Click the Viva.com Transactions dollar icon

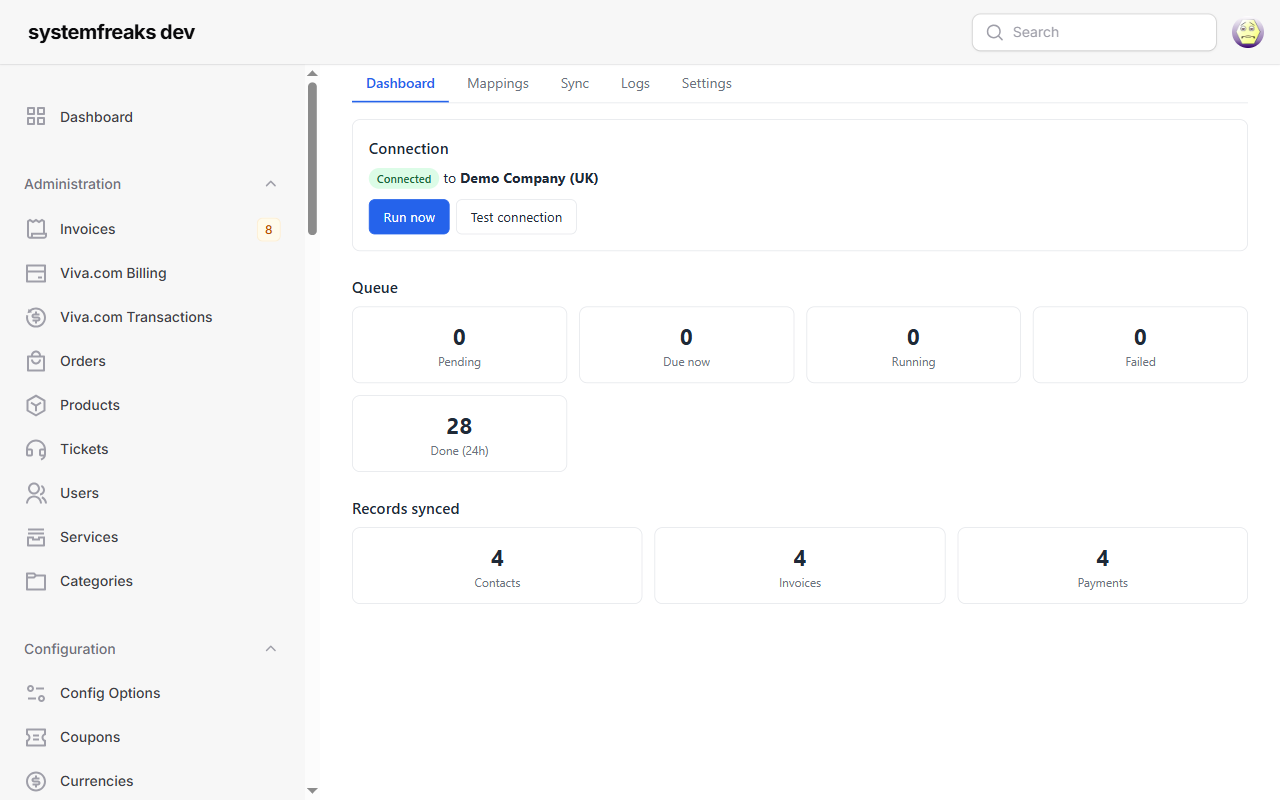tap(36, 317)
